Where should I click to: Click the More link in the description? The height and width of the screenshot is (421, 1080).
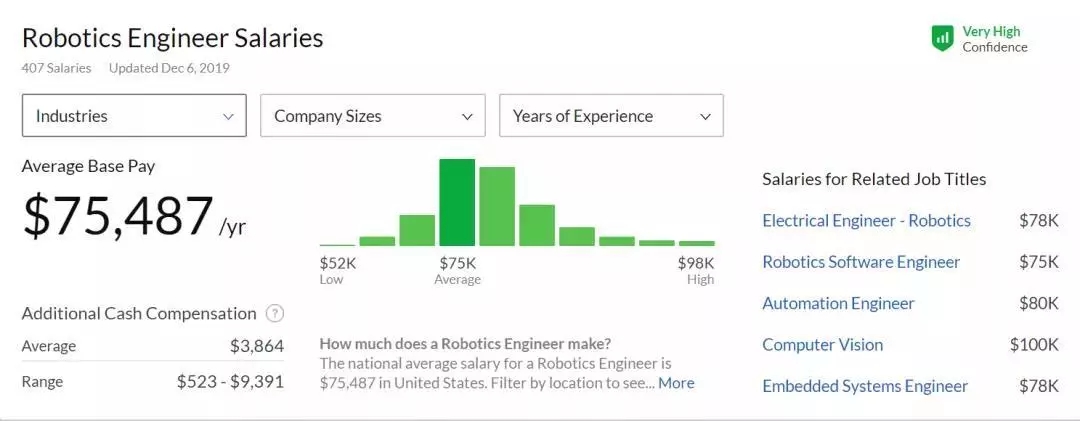(x=676, y=383)
